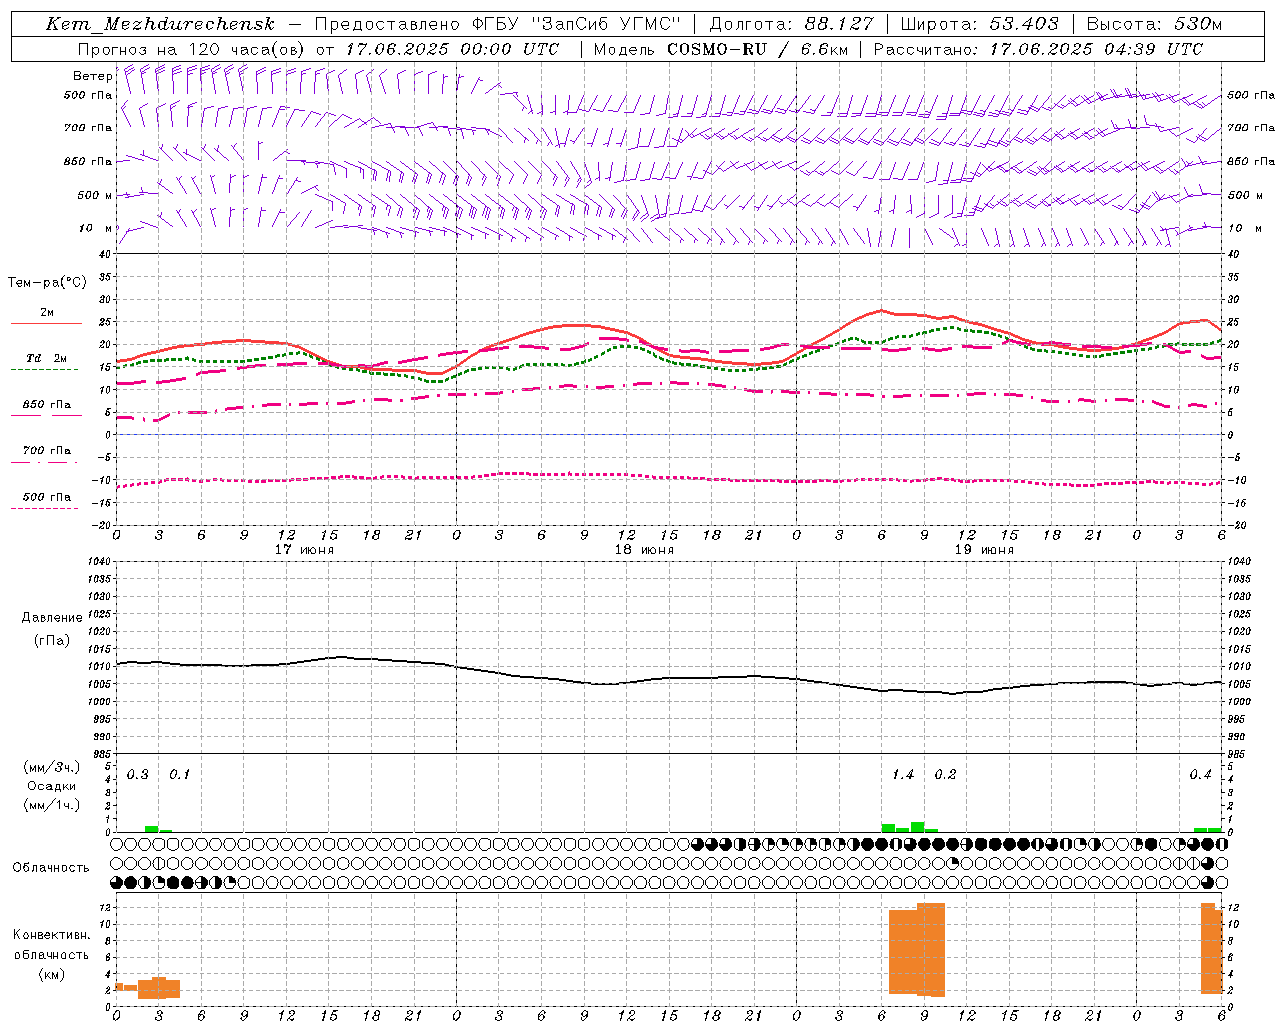Click the tall orange convective bar on 19 июня
Viewport: 1280px width, 1024px height.
pos(917,950)
